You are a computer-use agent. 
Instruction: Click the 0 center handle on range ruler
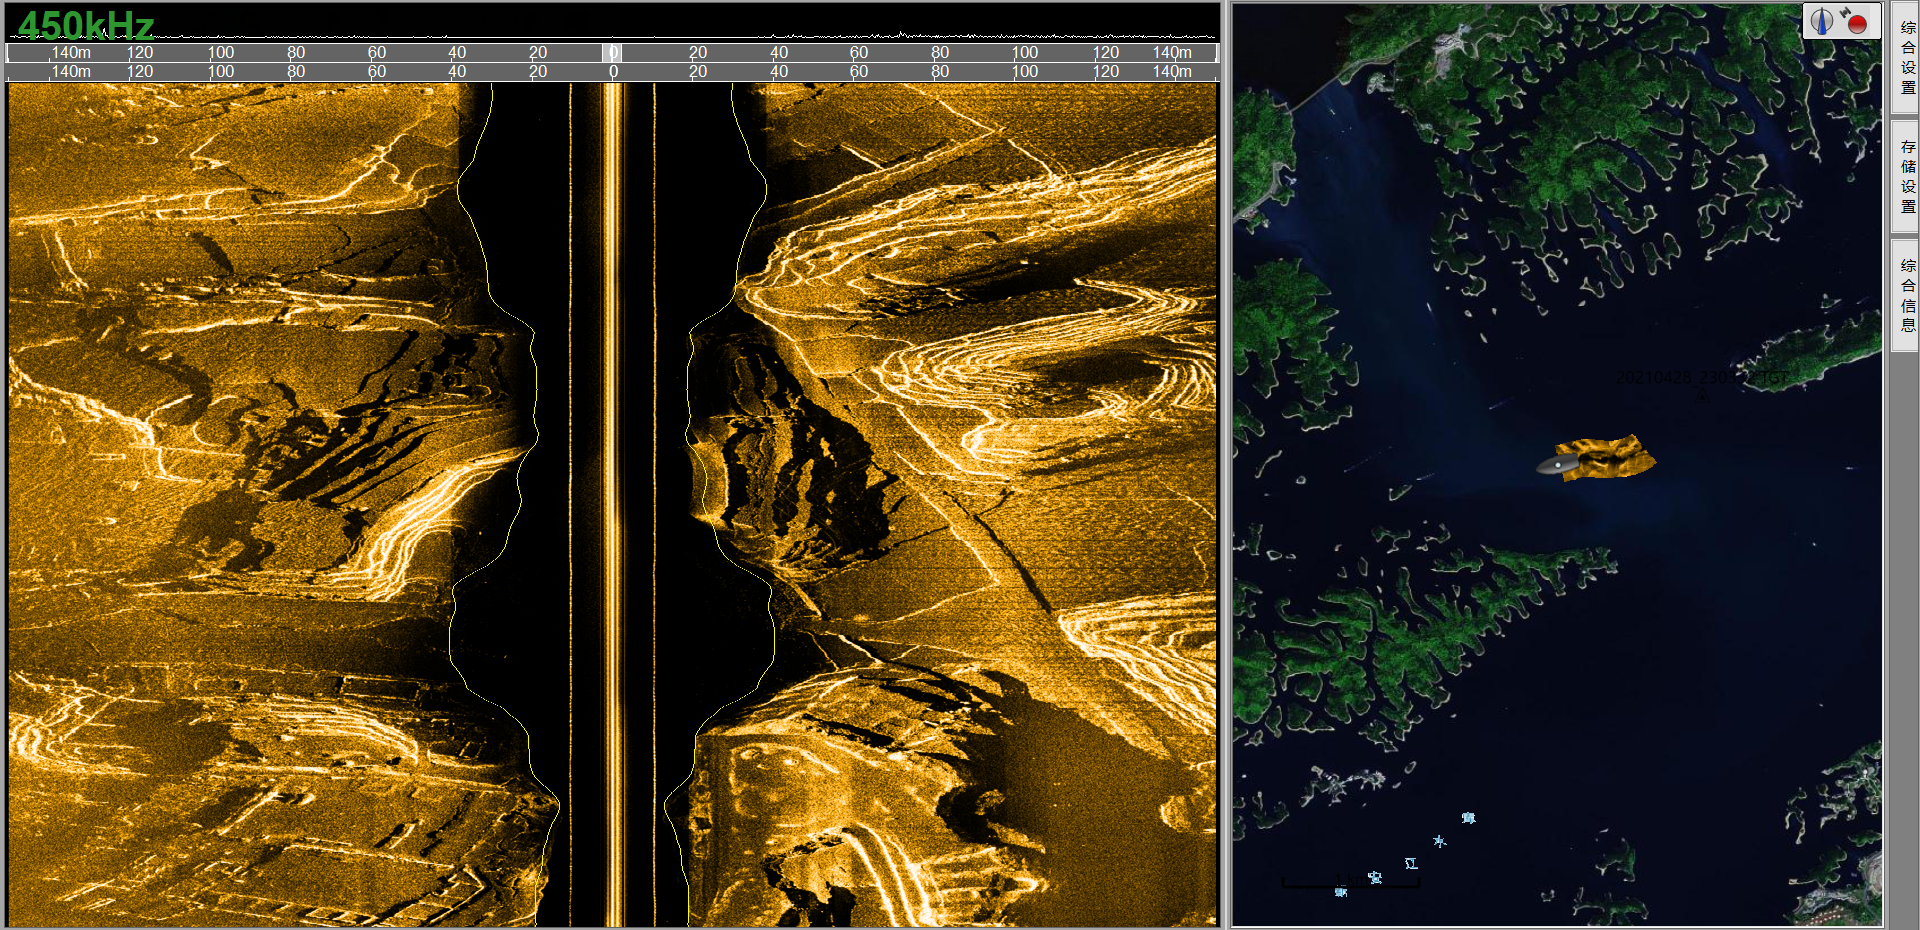[612, 52]
